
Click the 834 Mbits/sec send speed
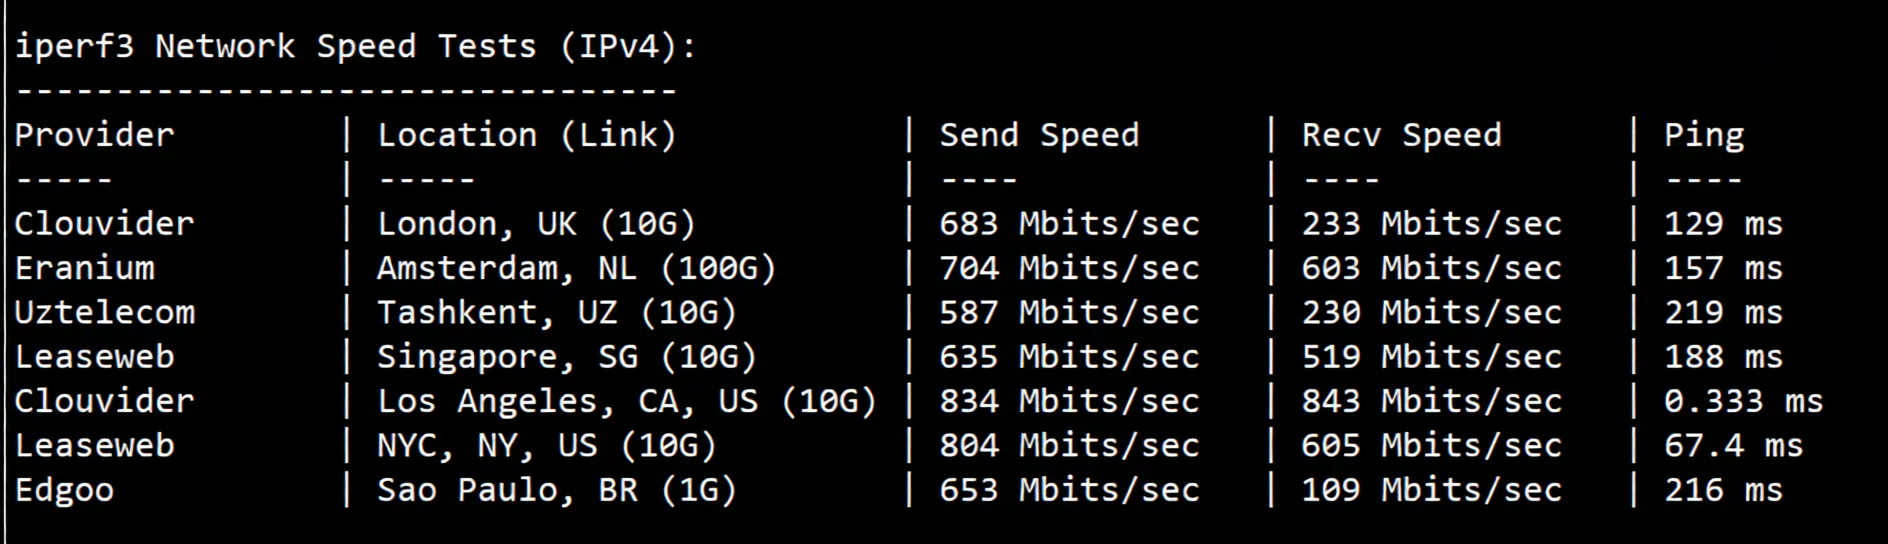tap(1069, 401)
